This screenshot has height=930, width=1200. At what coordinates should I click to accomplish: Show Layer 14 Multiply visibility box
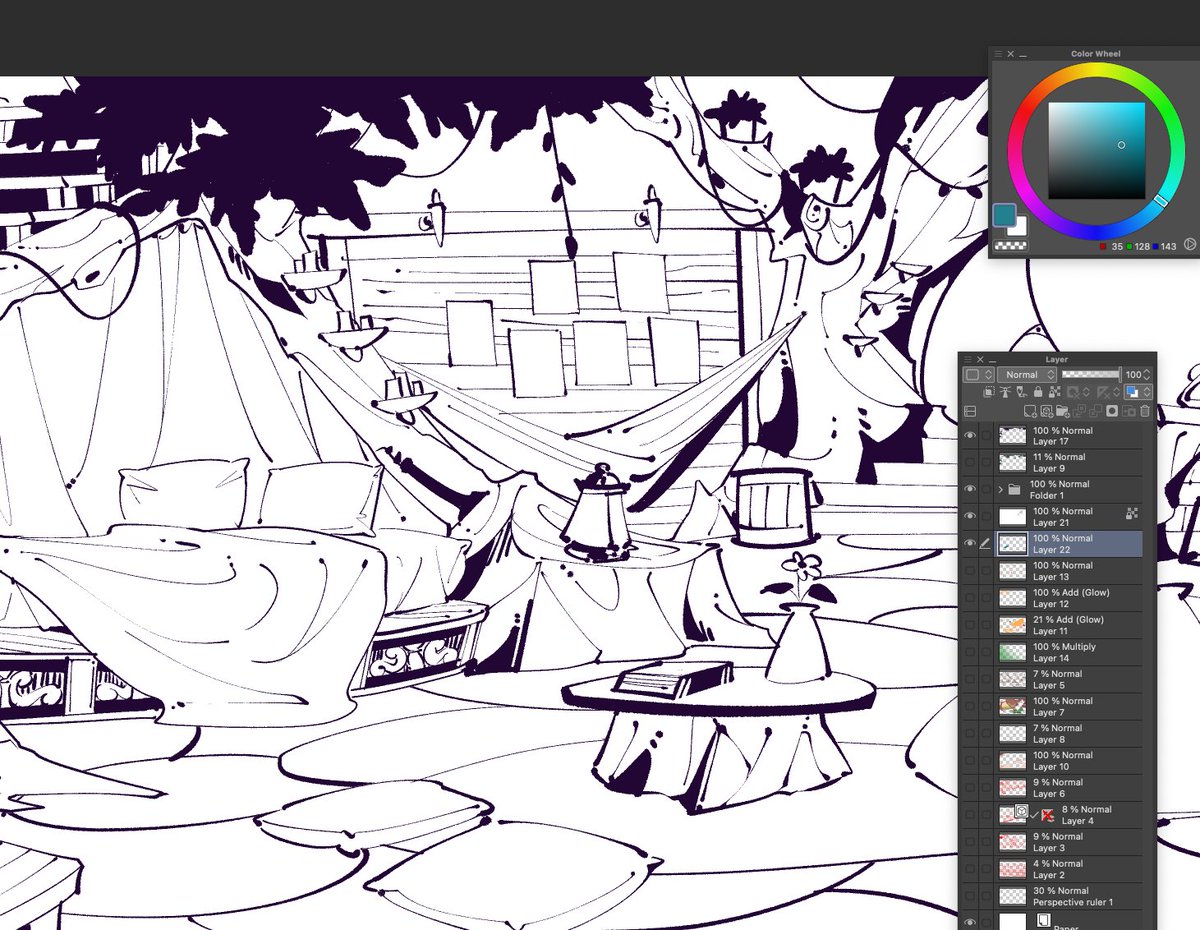tap(969, 652)
